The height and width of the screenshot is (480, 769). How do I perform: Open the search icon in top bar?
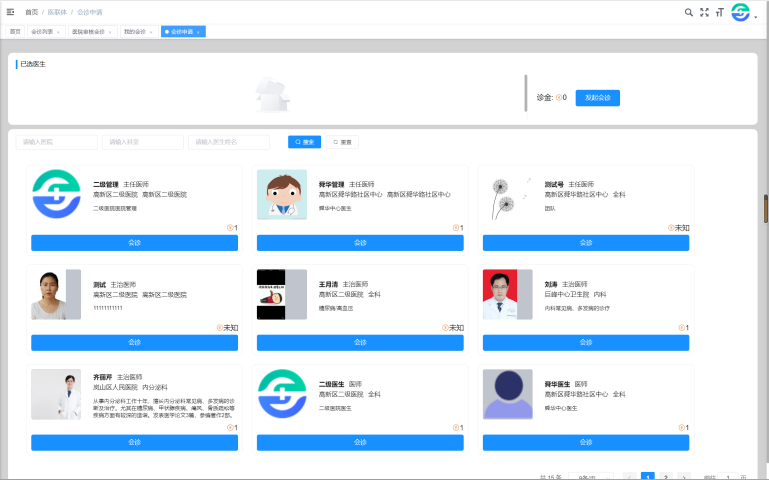pyautogui.click(x=688, y=12)
